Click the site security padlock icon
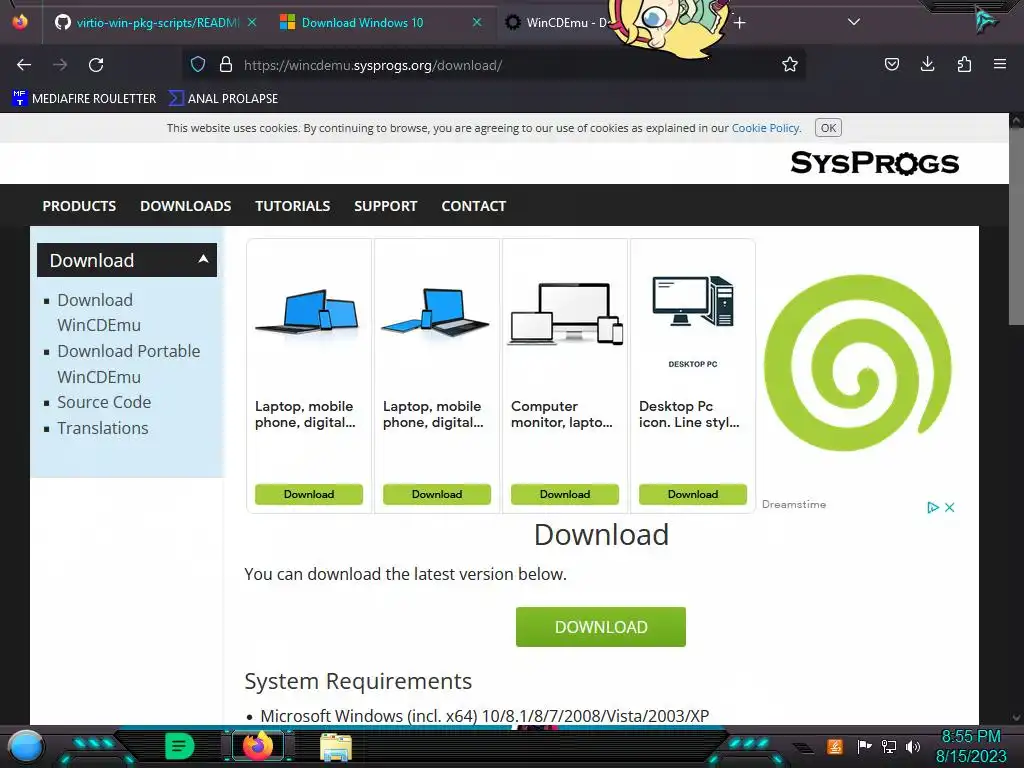1024x768 pixels. click(226, 65)
